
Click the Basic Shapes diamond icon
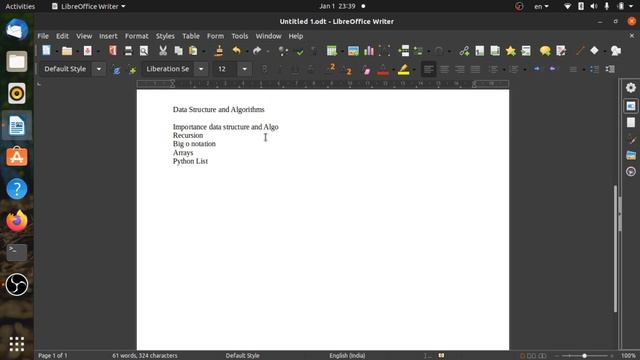pyautogui.click(x=594, y=51)
